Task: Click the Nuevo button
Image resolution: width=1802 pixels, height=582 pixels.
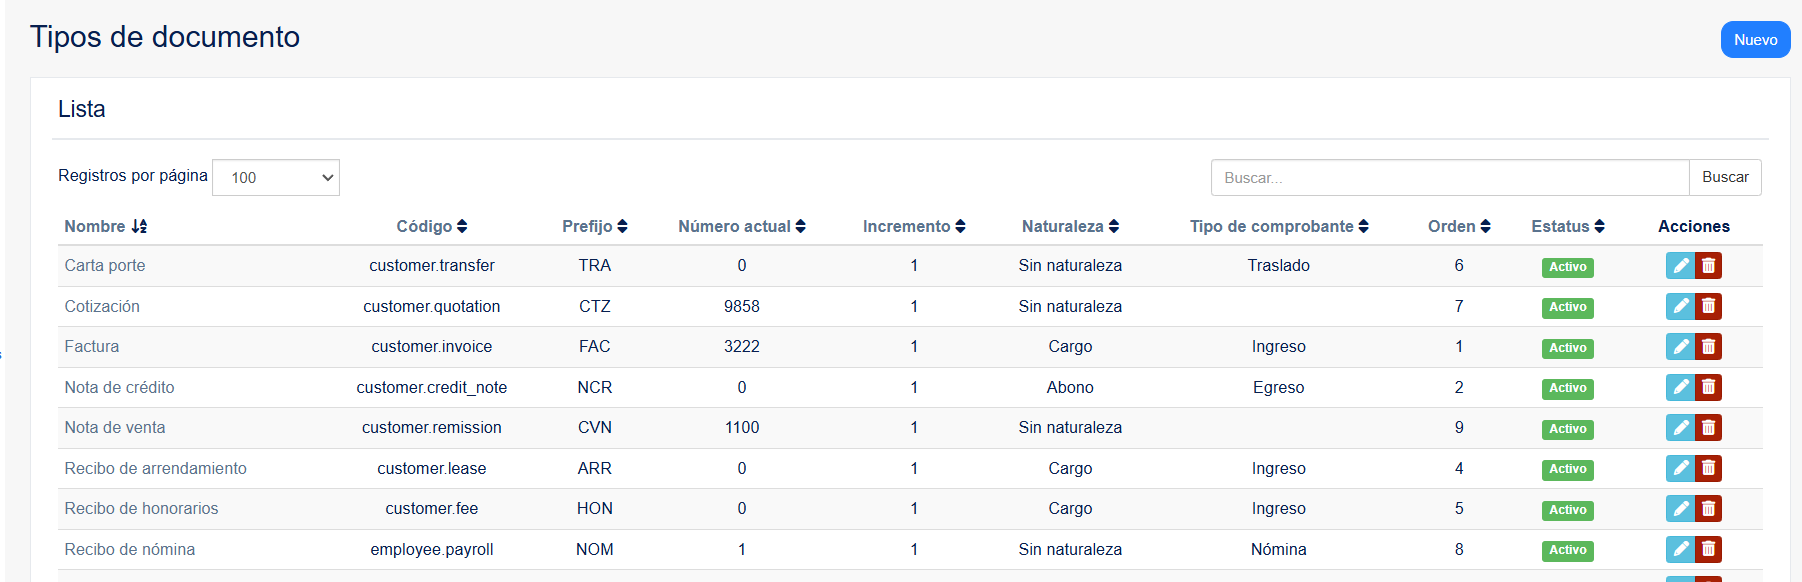Action: tap(1756, 40)
